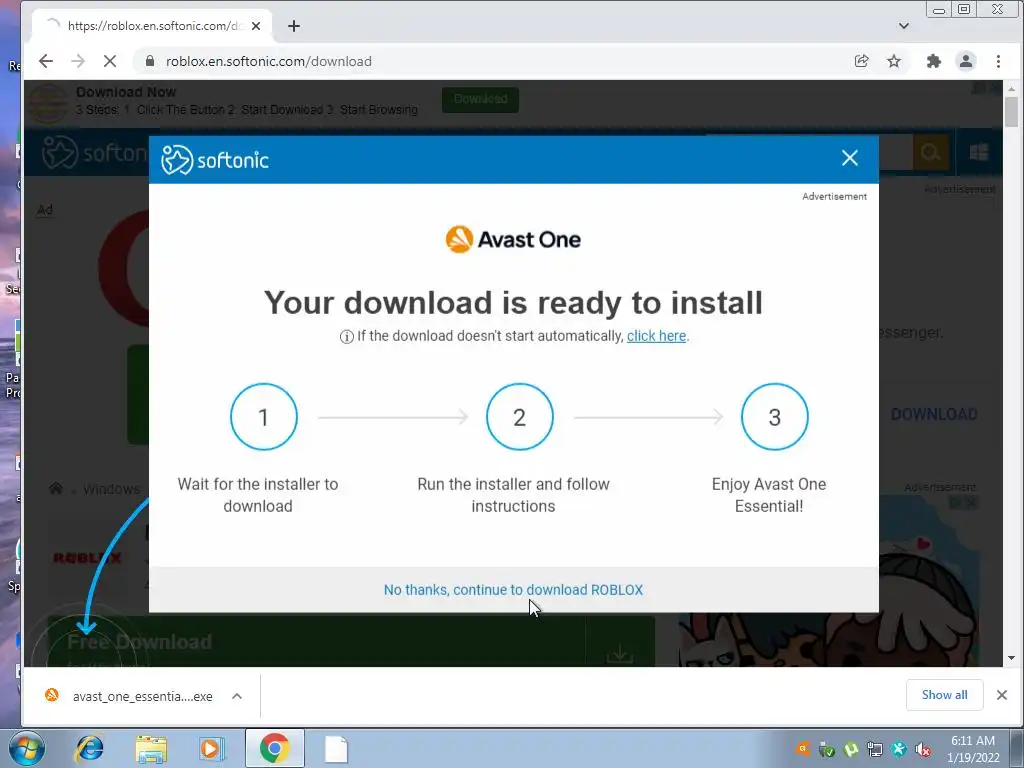1024x768 pixels.
Task: Stop loading the page
Action: (x=110, y=61)
